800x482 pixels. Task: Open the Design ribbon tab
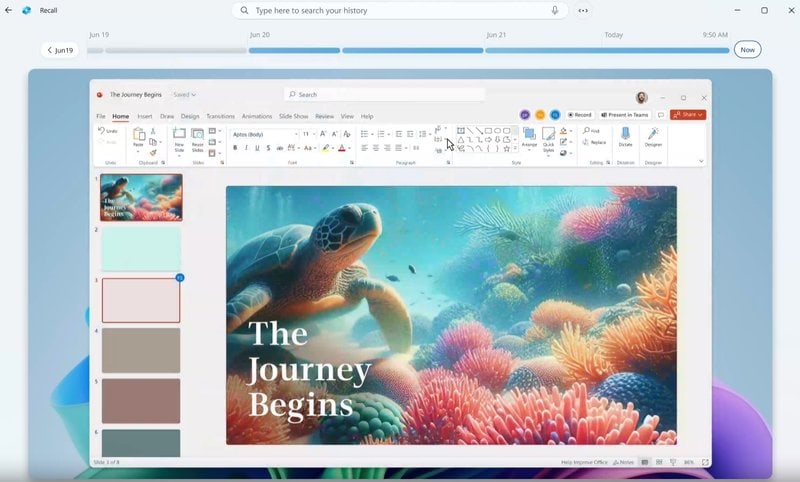pyautogui.click(x=190, y=116)
